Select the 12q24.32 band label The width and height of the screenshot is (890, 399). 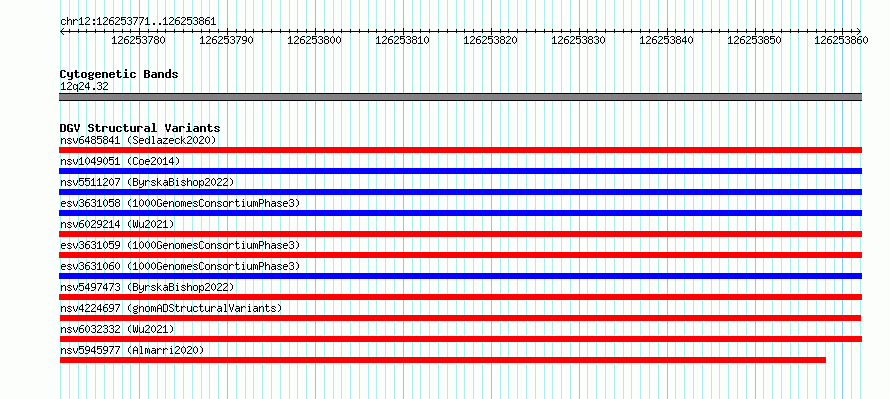point(84,87)
